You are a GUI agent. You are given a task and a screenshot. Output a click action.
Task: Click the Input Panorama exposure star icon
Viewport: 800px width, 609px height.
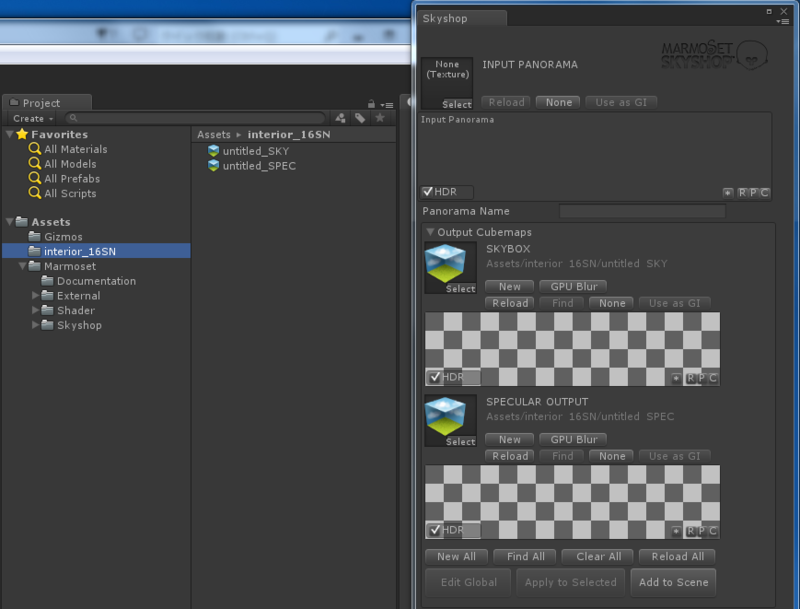click(x=728, y=192)
